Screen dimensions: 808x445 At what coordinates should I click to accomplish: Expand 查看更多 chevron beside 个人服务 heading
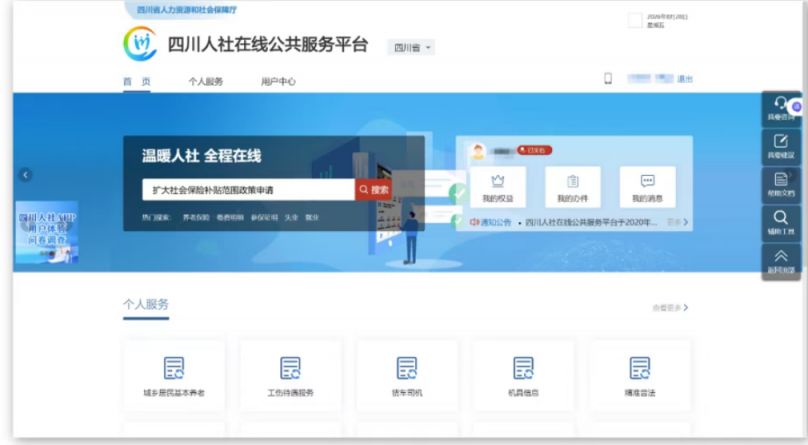[686, 307]
